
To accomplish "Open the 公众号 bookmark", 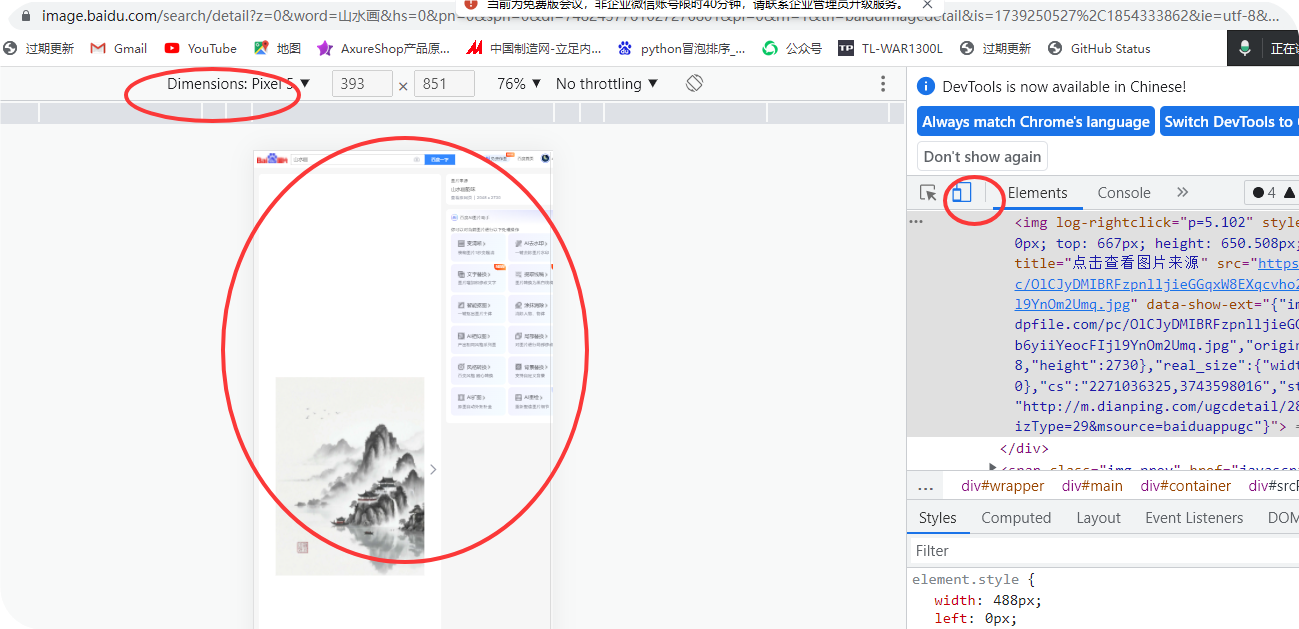I will tap(792, 48).
